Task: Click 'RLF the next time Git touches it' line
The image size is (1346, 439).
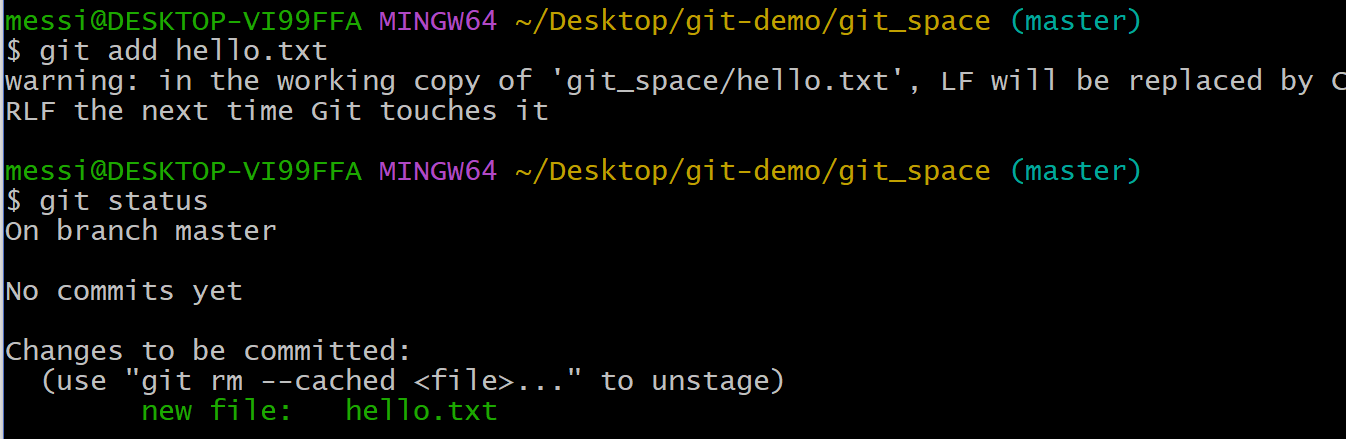Action: 277,111
